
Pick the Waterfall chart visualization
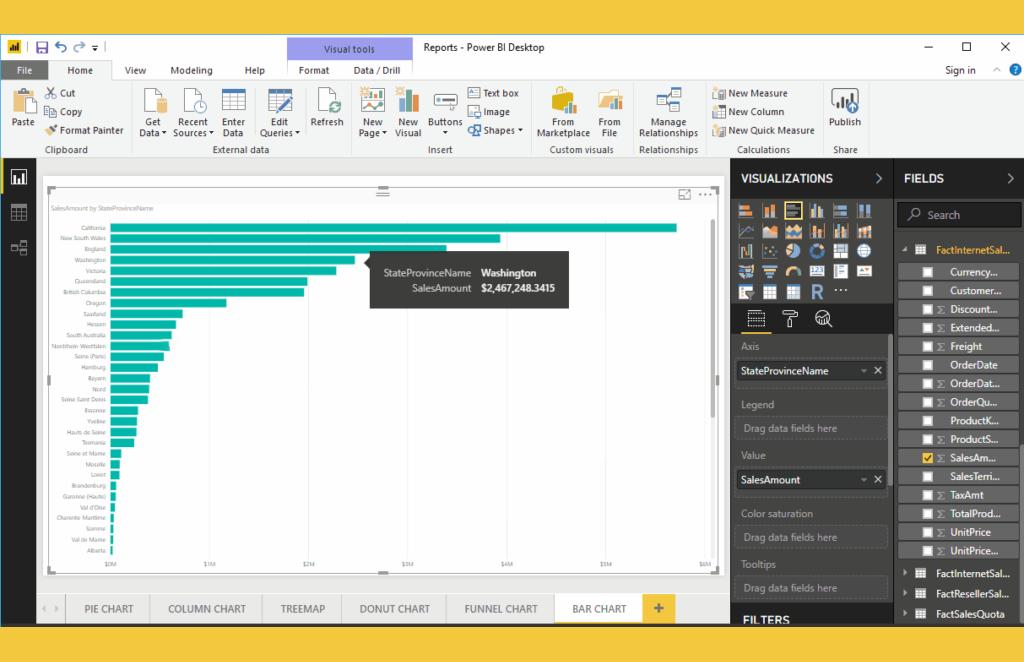tap(745, 251)
